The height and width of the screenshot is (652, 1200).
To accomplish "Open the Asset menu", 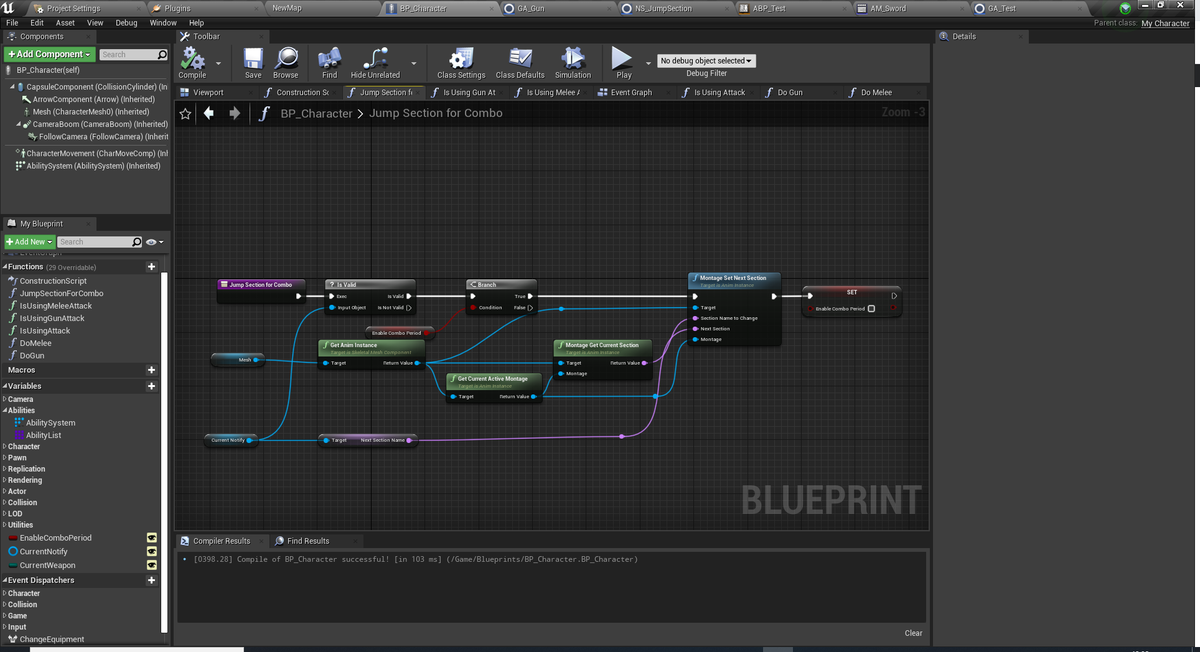I will tap(65, 22).
